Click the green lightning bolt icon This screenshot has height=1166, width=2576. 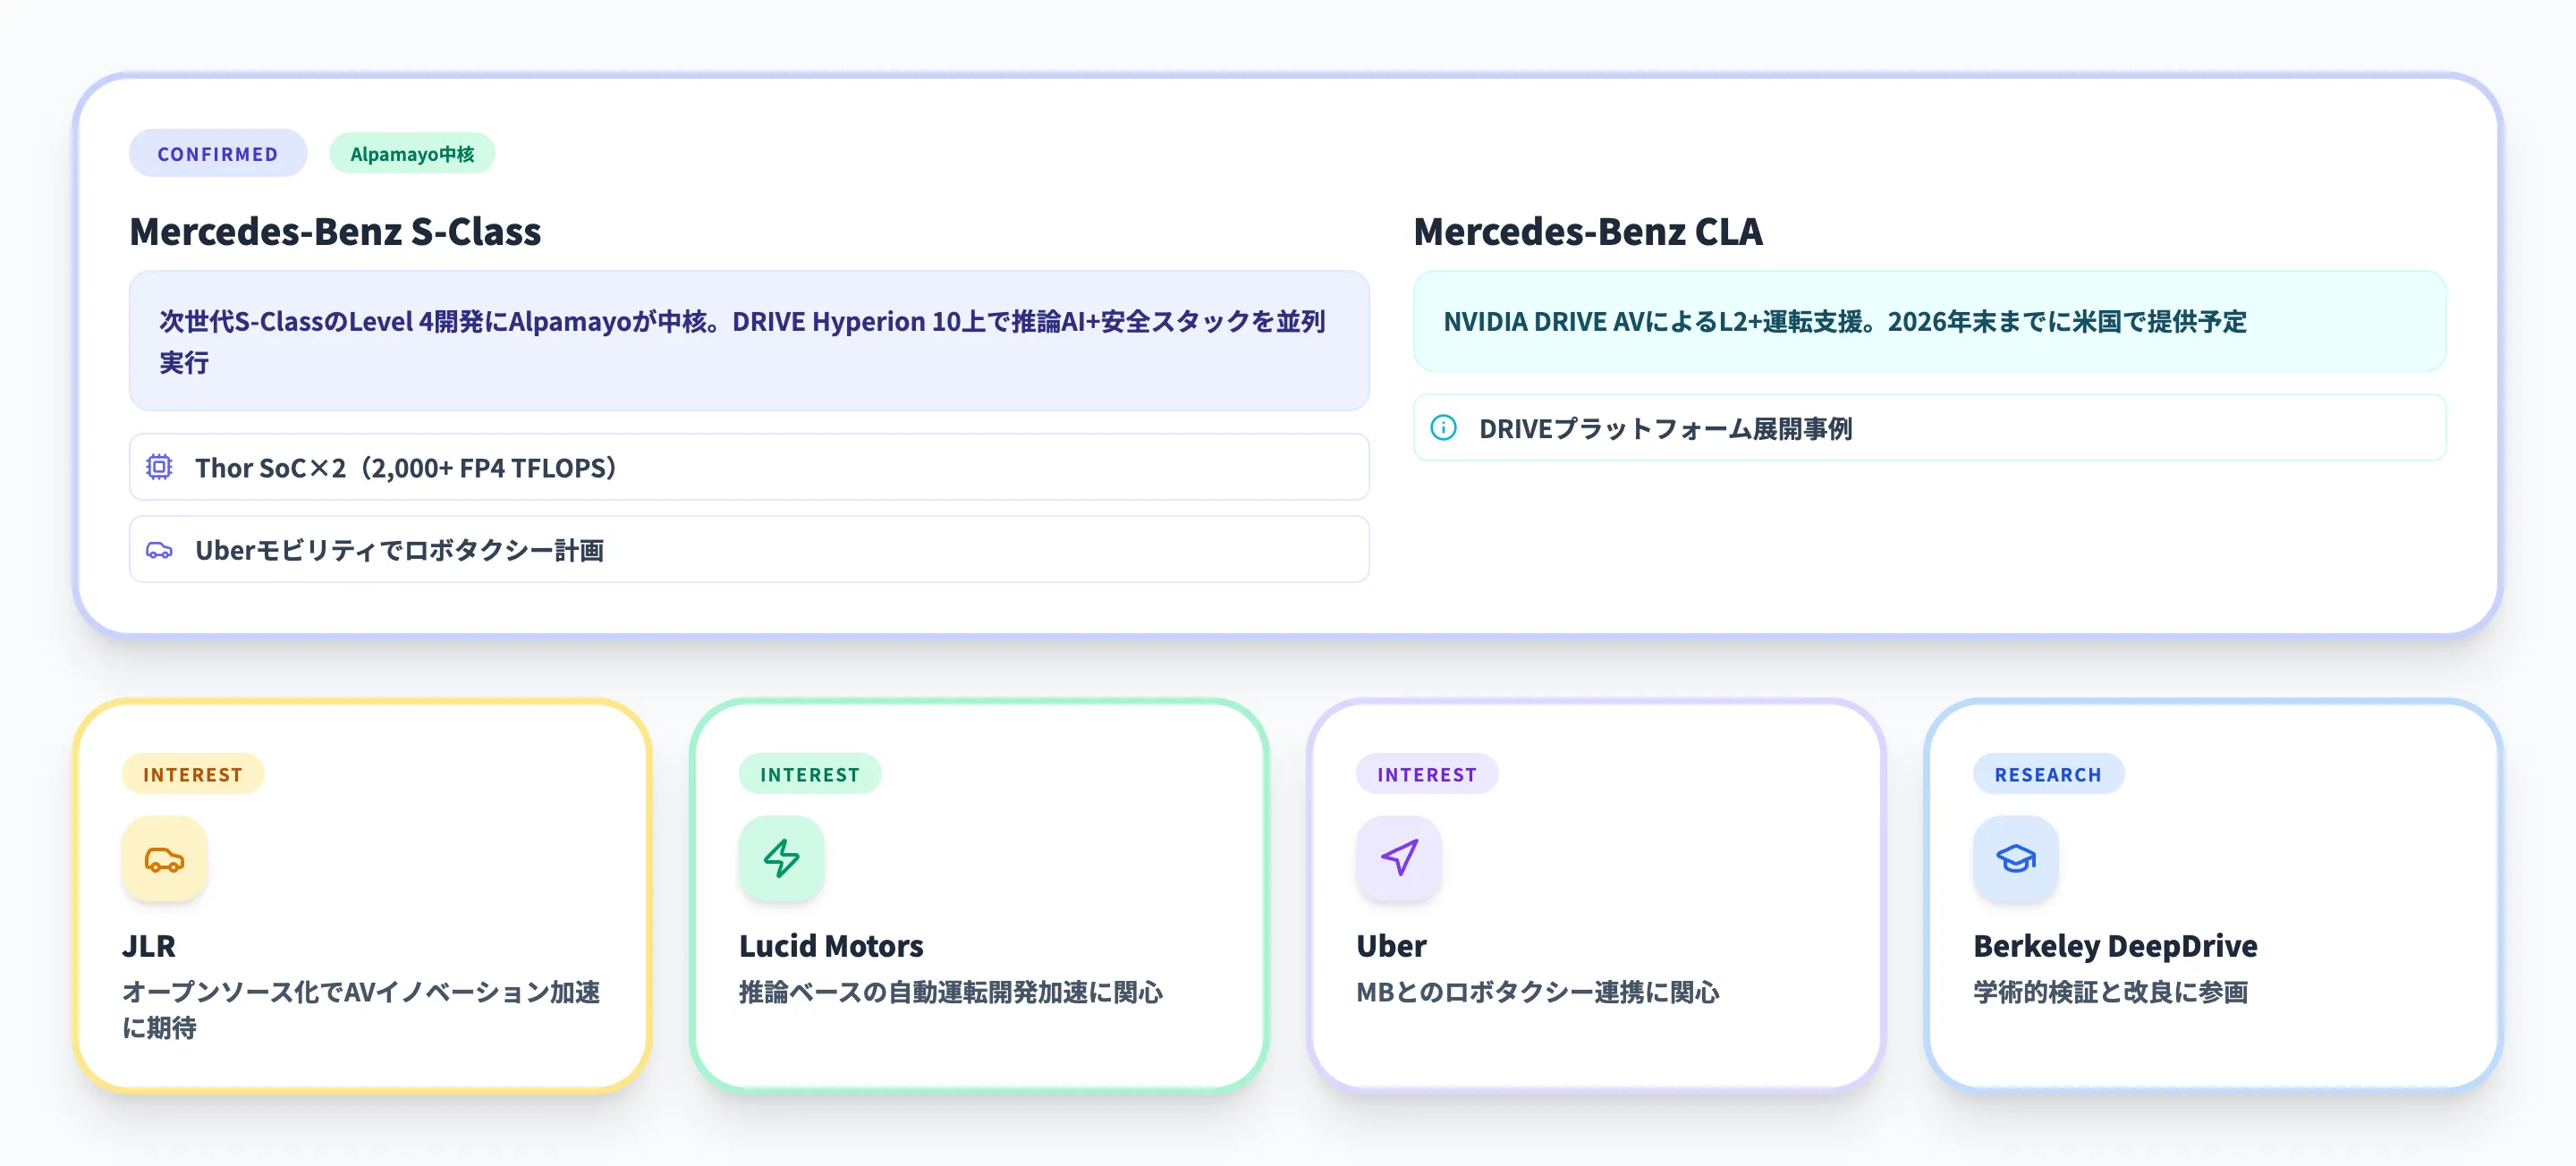pos(781,859)
